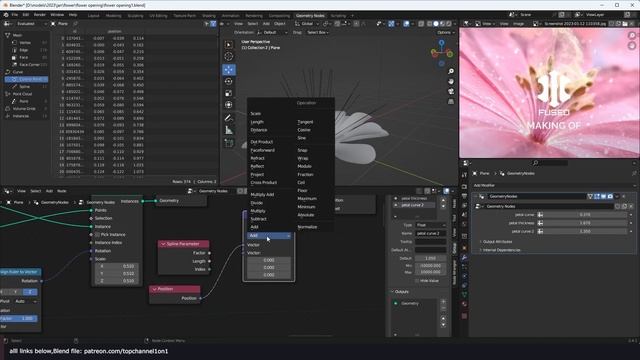Screen dimensions: 640x360
Task: Click the pan view hand icon
Action: point(451,81)
